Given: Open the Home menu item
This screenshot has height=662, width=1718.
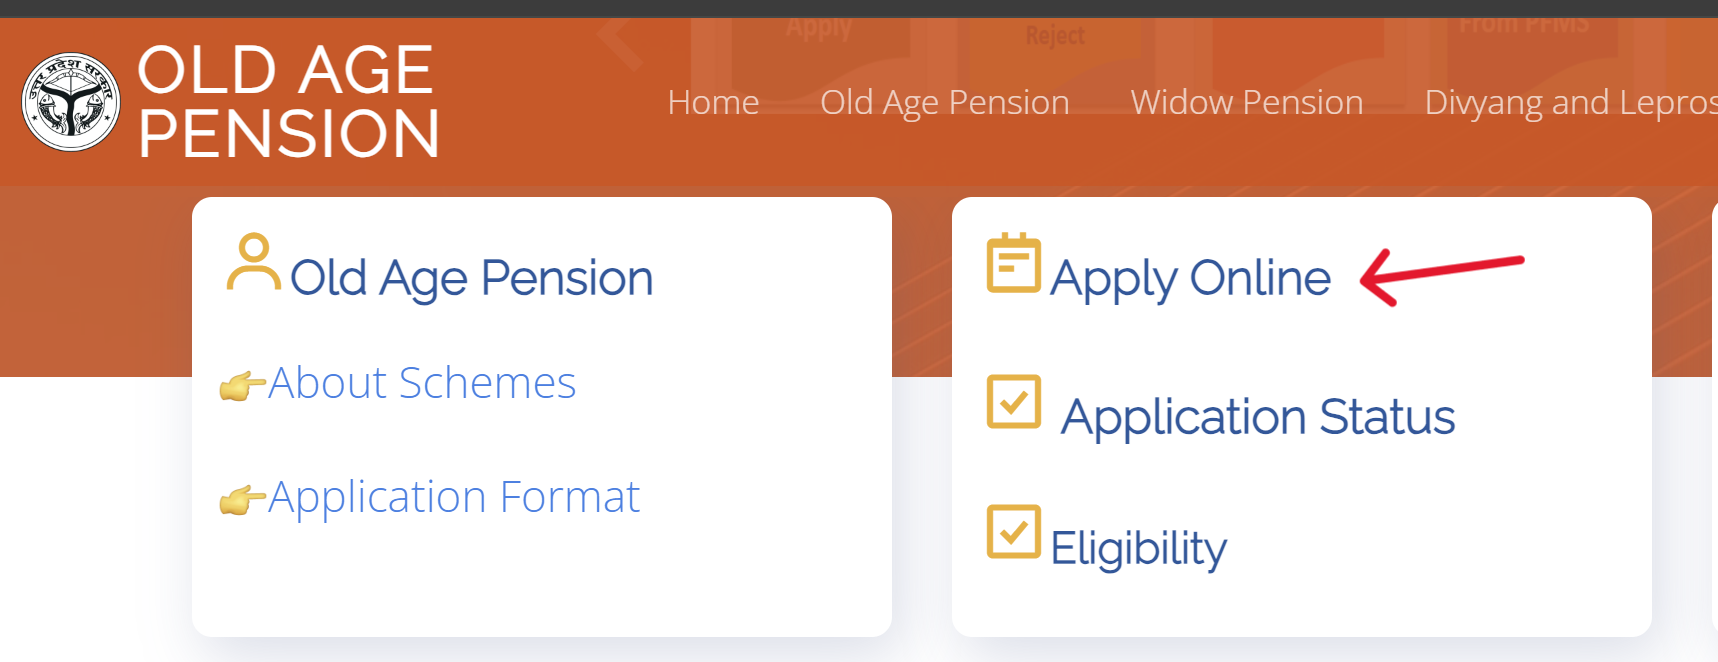Looking at the screenshot, I should 713,102.
